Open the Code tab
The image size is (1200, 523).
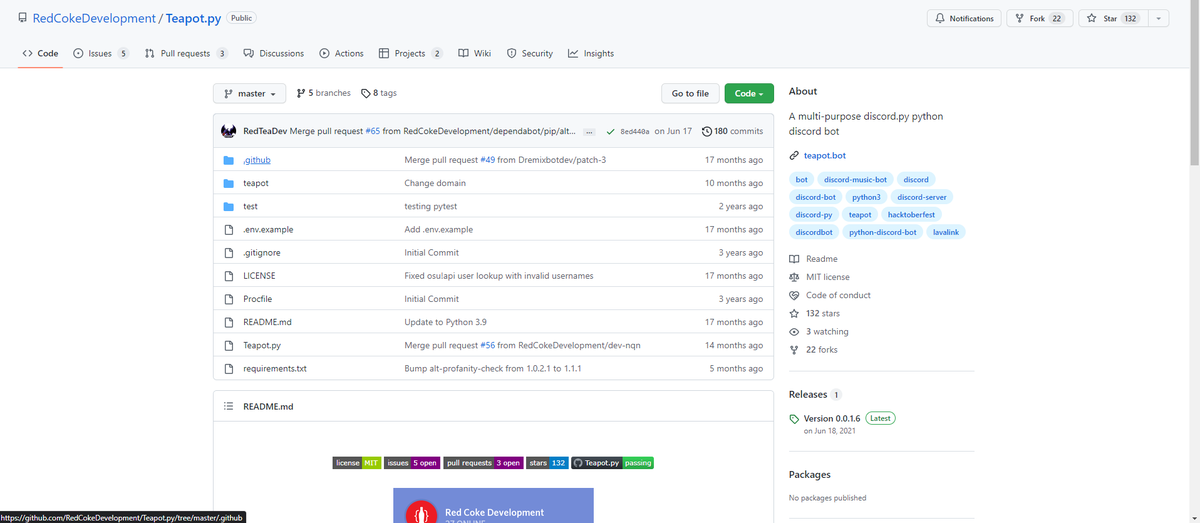coord(40,53)
